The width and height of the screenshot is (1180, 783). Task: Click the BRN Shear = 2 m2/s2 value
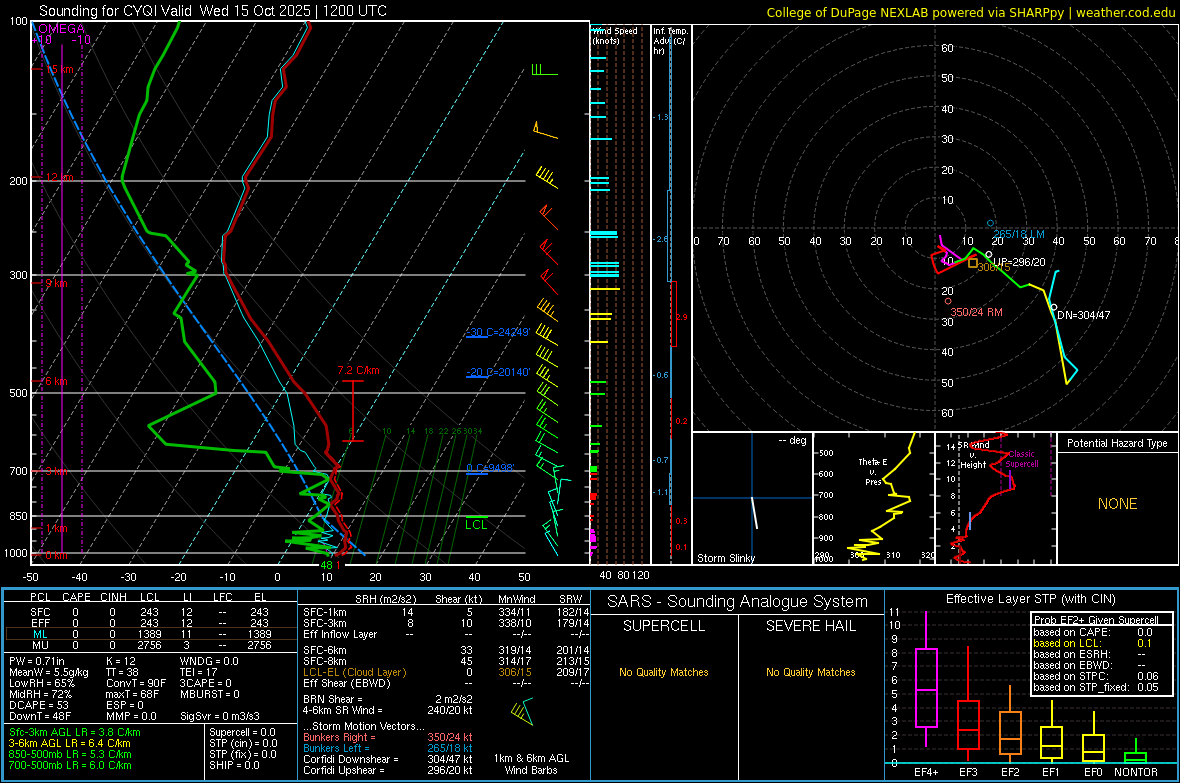pyautogui.click(x=388, y=699)
